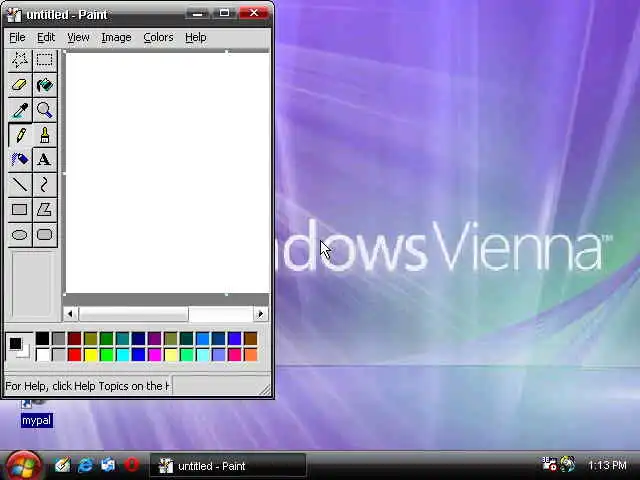Choose the Rounded Rectangle tool
The width and height of the screenshot is (640, 480).
tap(44, 235)
